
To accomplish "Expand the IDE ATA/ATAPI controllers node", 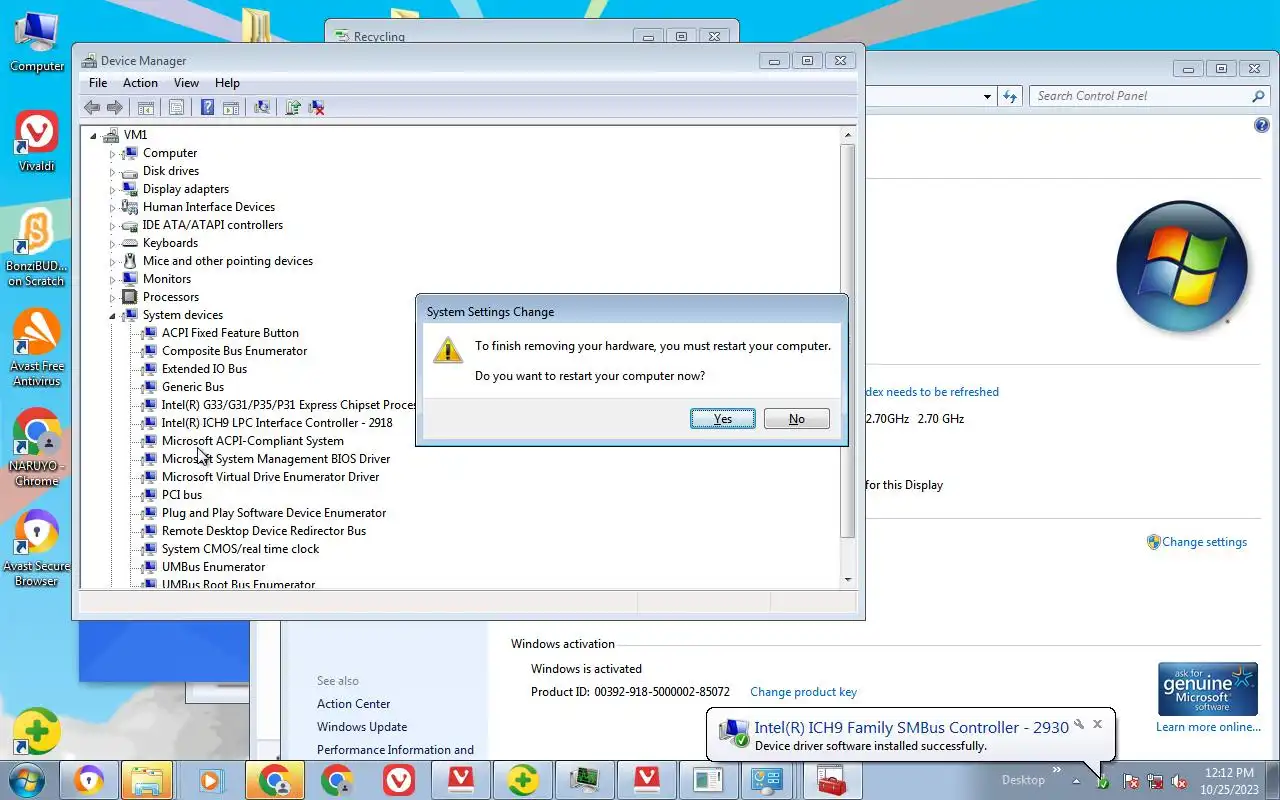I will point(113,226).
